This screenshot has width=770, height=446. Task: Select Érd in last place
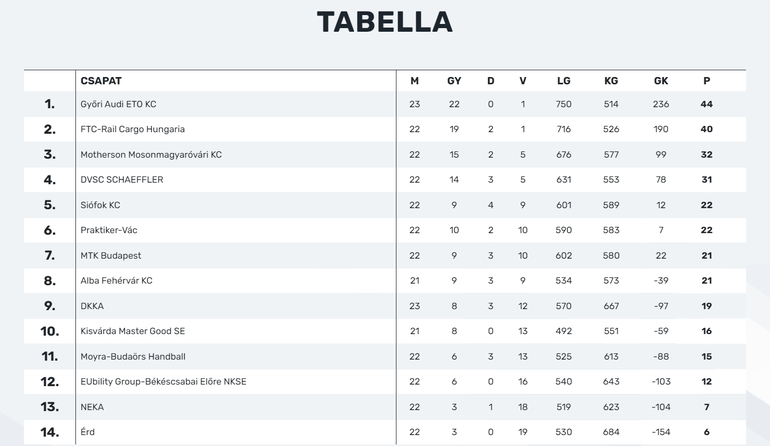(87, 432)
